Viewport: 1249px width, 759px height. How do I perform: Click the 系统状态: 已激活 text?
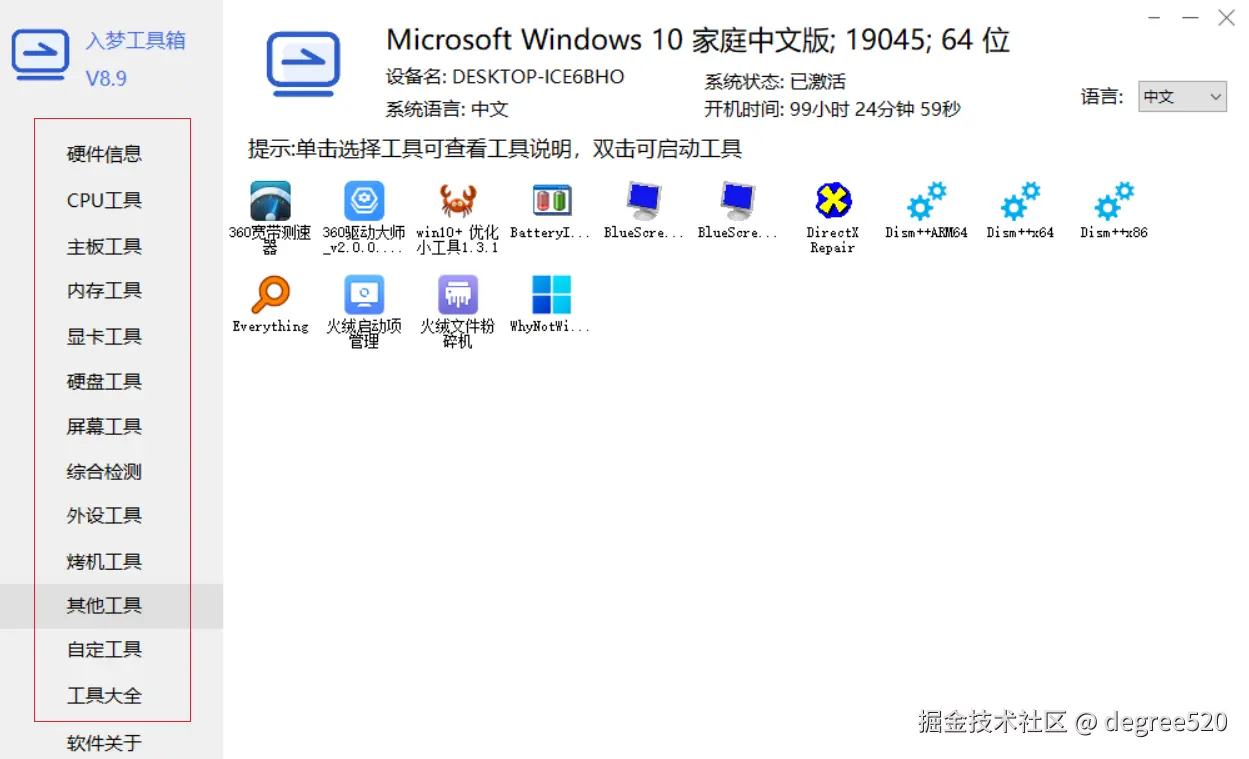[x=775, y=82]
